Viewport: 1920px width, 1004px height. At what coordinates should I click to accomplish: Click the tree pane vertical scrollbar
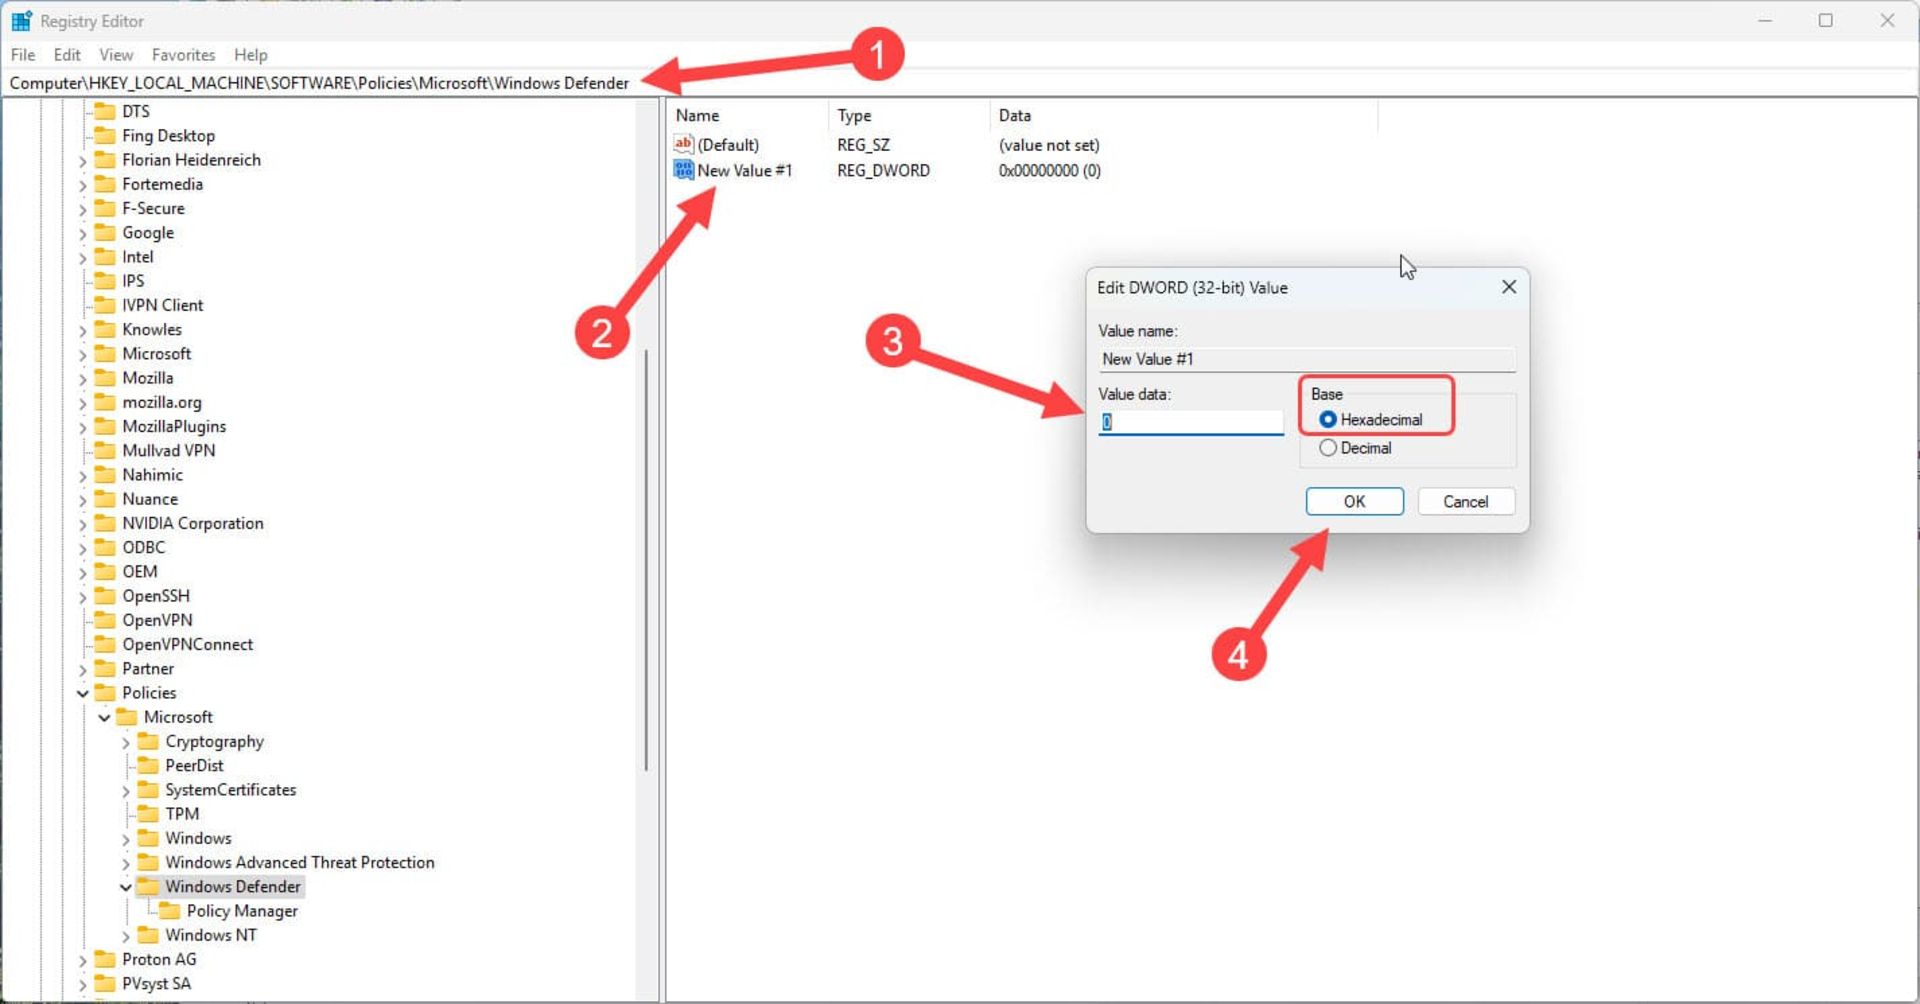click(646, 560)
